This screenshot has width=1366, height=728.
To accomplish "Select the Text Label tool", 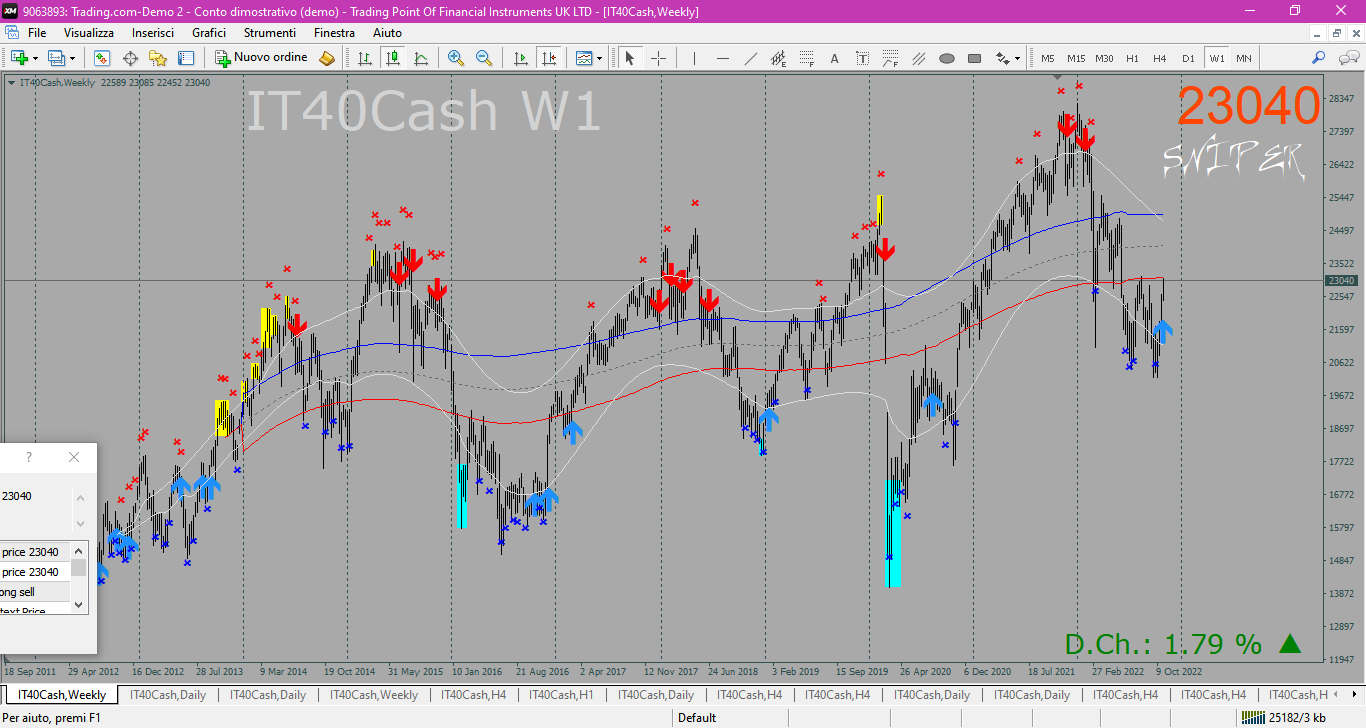I will point(862,58).
